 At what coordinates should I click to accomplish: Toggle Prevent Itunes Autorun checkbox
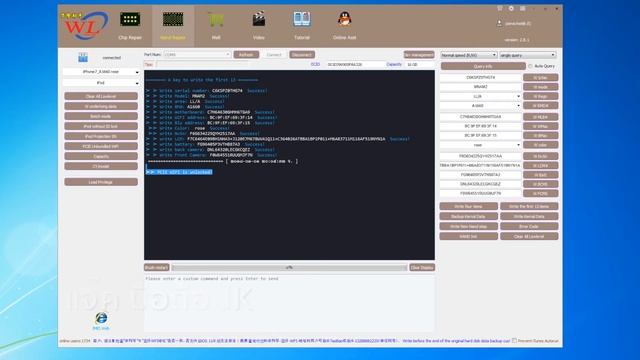click(514, 340)
